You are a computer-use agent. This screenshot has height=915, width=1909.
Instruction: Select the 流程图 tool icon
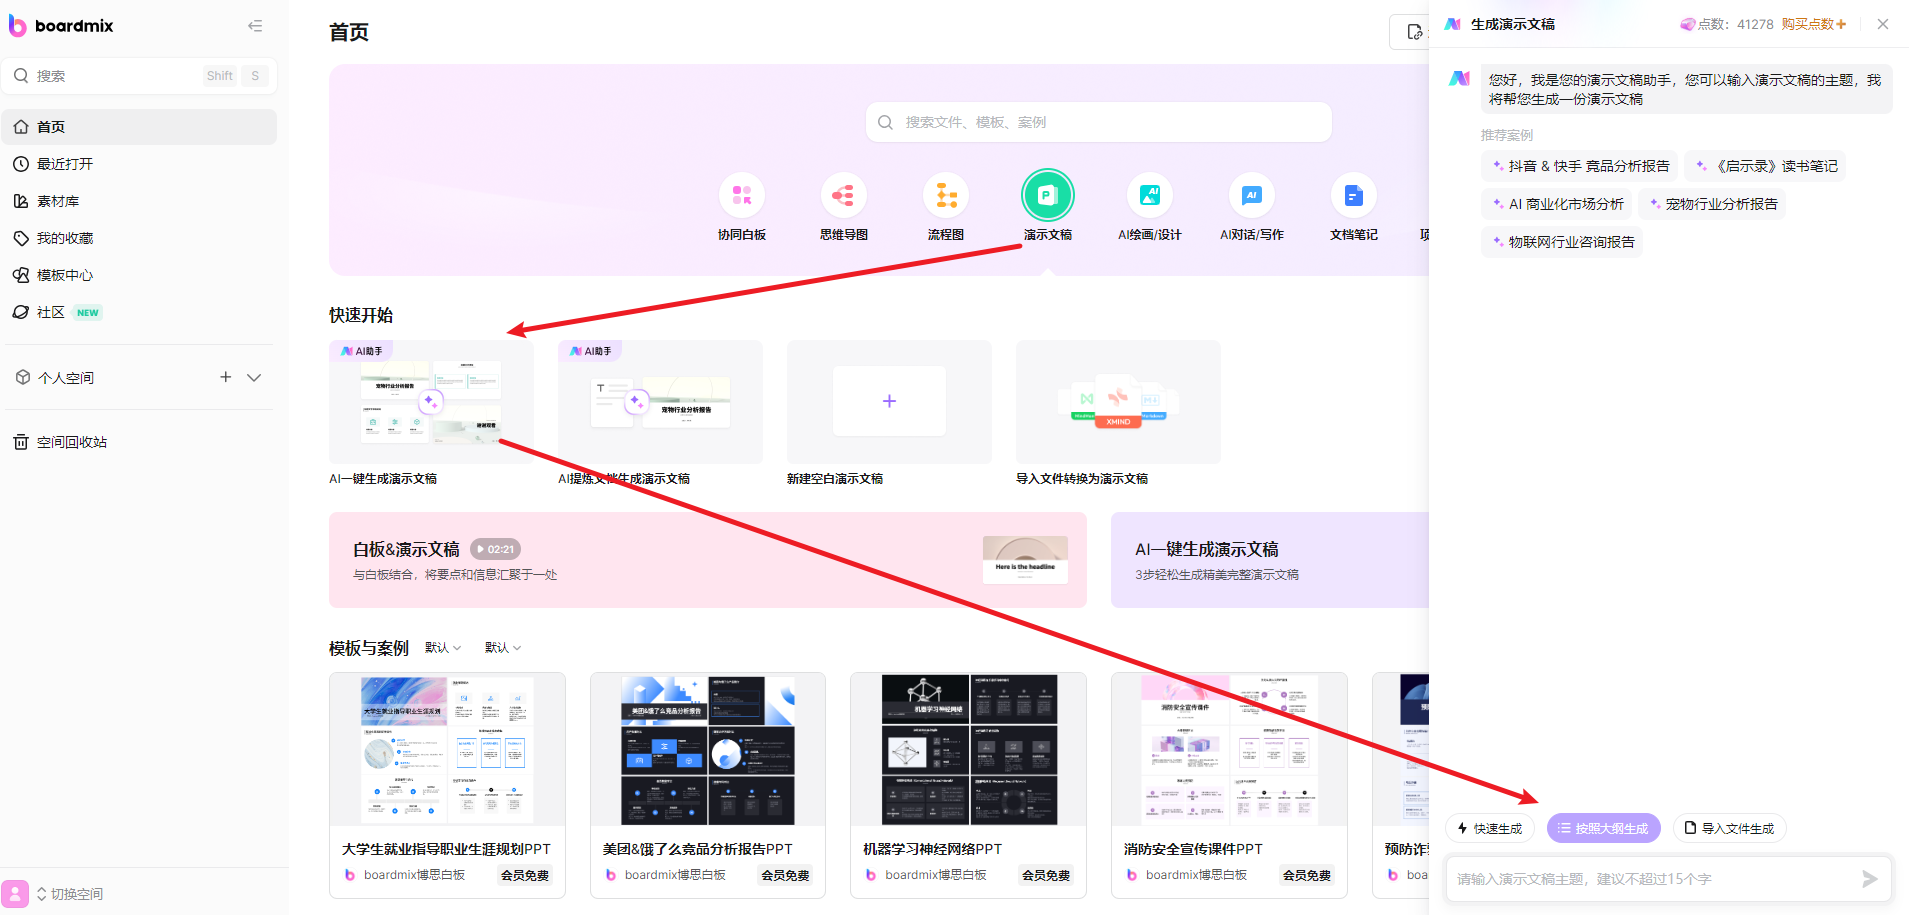pyautogui.click(x=945, y=195)
